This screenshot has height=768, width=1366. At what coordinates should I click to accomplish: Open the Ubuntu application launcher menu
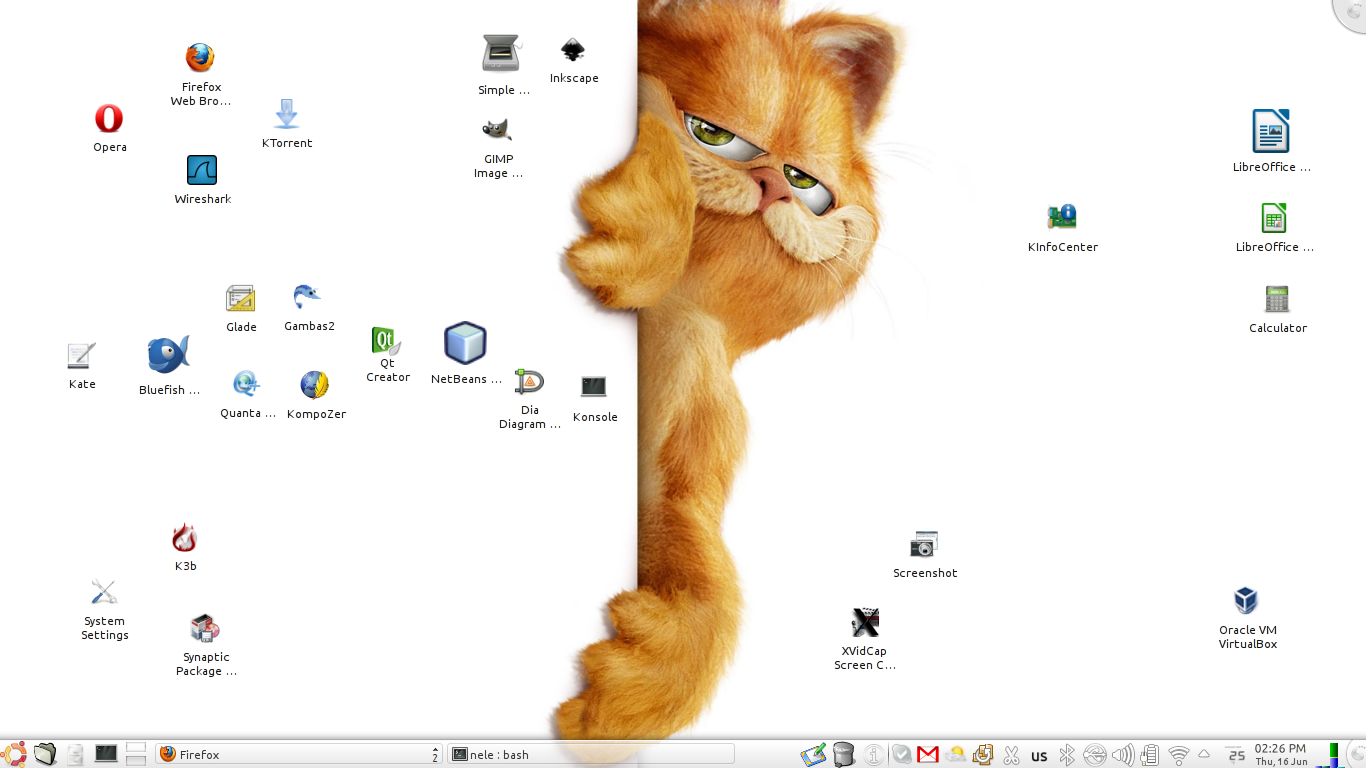click(x=13, y=754)
